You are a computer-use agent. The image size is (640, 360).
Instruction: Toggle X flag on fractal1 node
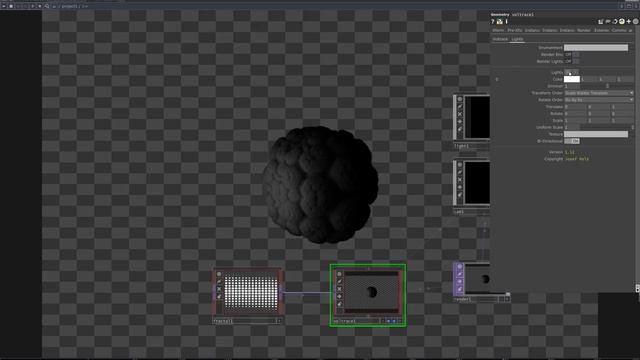[x=219, y=289]
